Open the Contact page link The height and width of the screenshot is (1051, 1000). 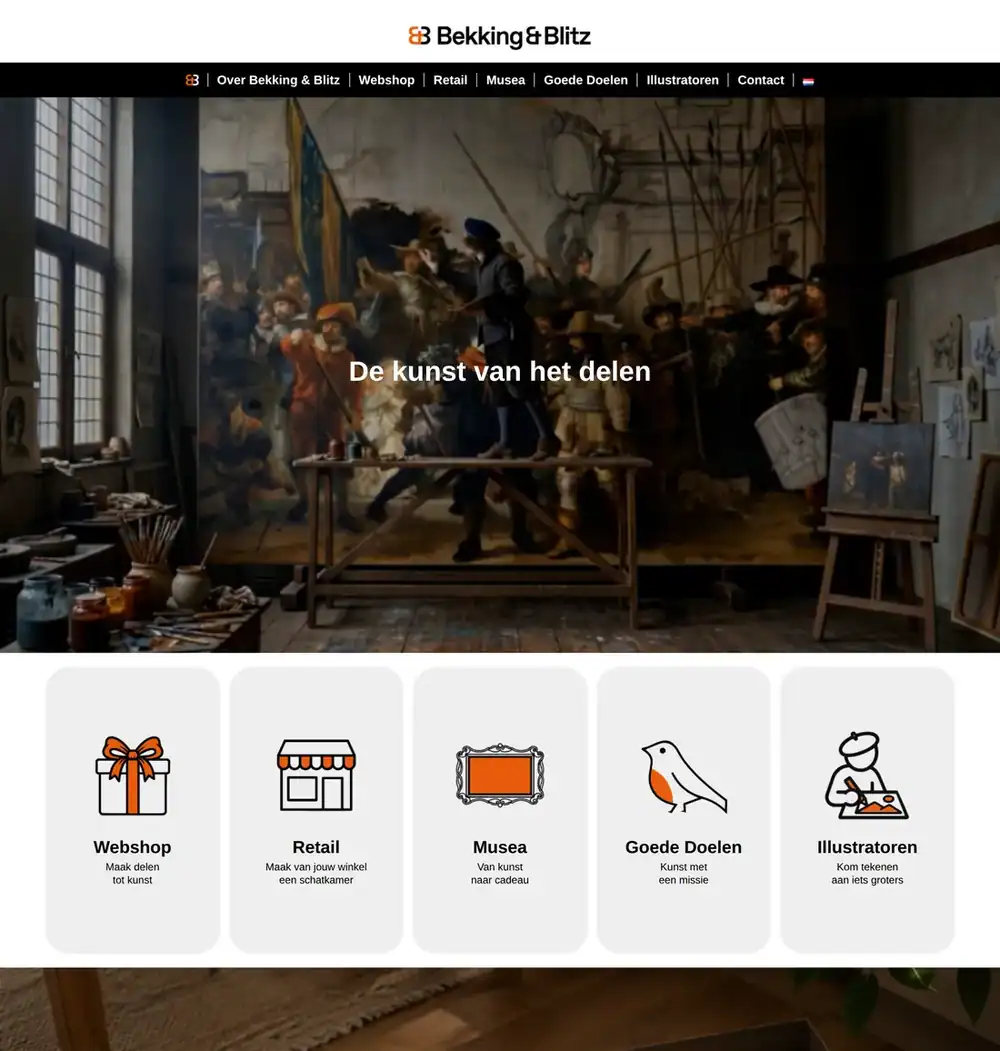tap(761, 80)
